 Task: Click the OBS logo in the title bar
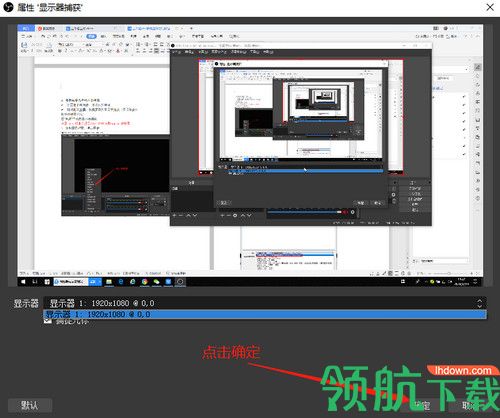pyautogui.click(x=8, y=7)
